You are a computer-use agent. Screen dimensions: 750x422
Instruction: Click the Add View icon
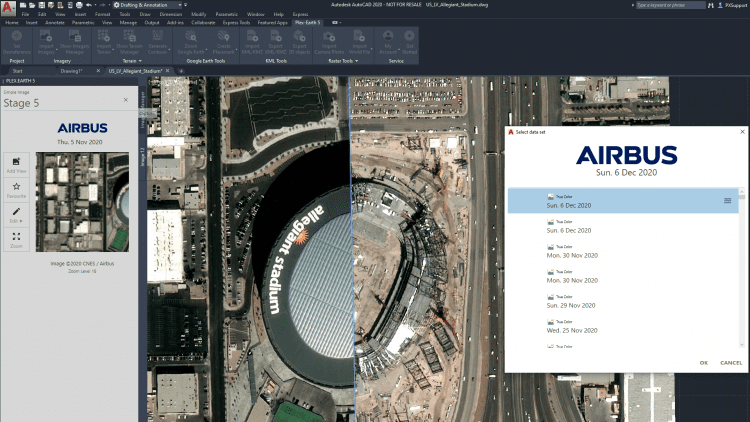pos(16,163)
